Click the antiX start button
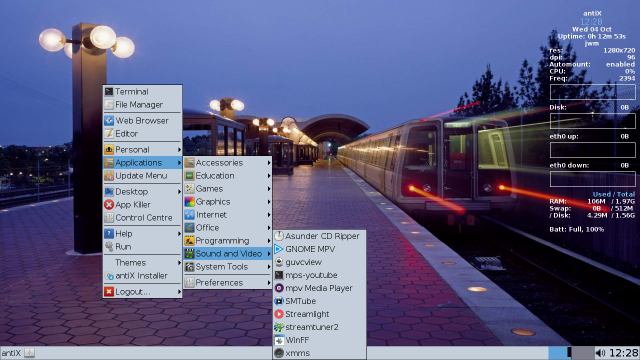 [x=11, y=353]
